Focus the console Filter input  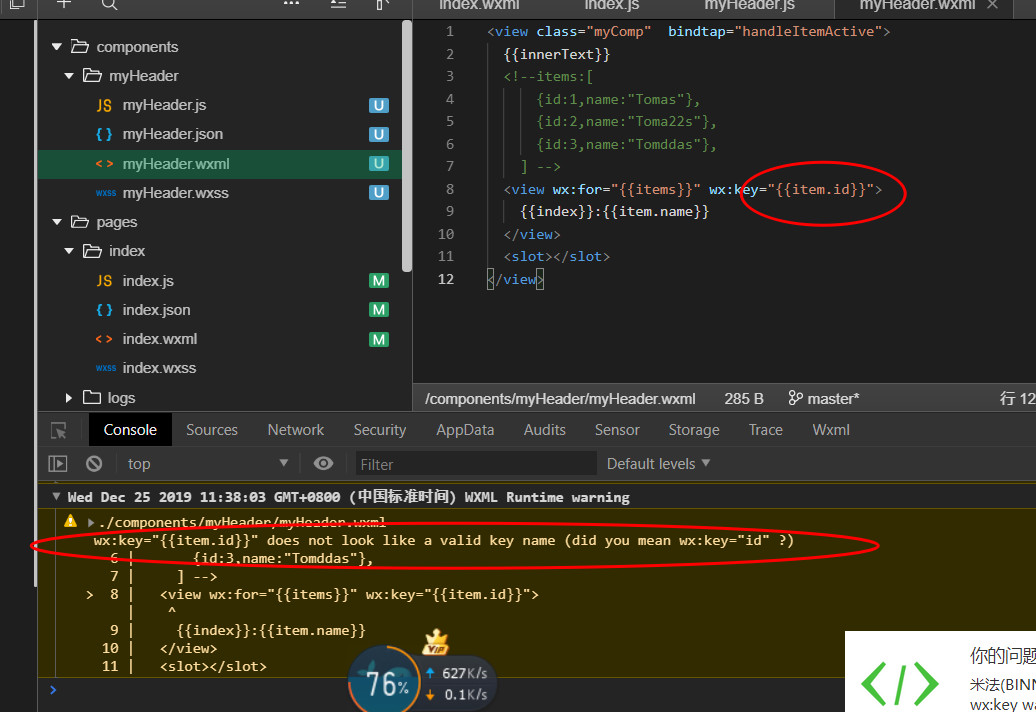click(476, 464)
